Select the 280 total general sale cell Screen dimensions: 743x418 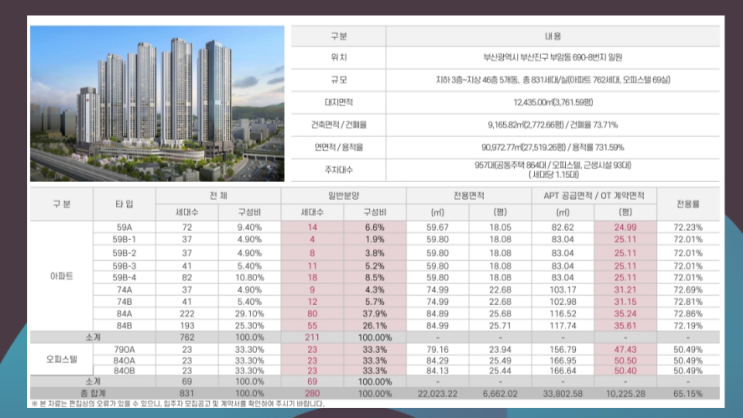click(x=312, y=393)
